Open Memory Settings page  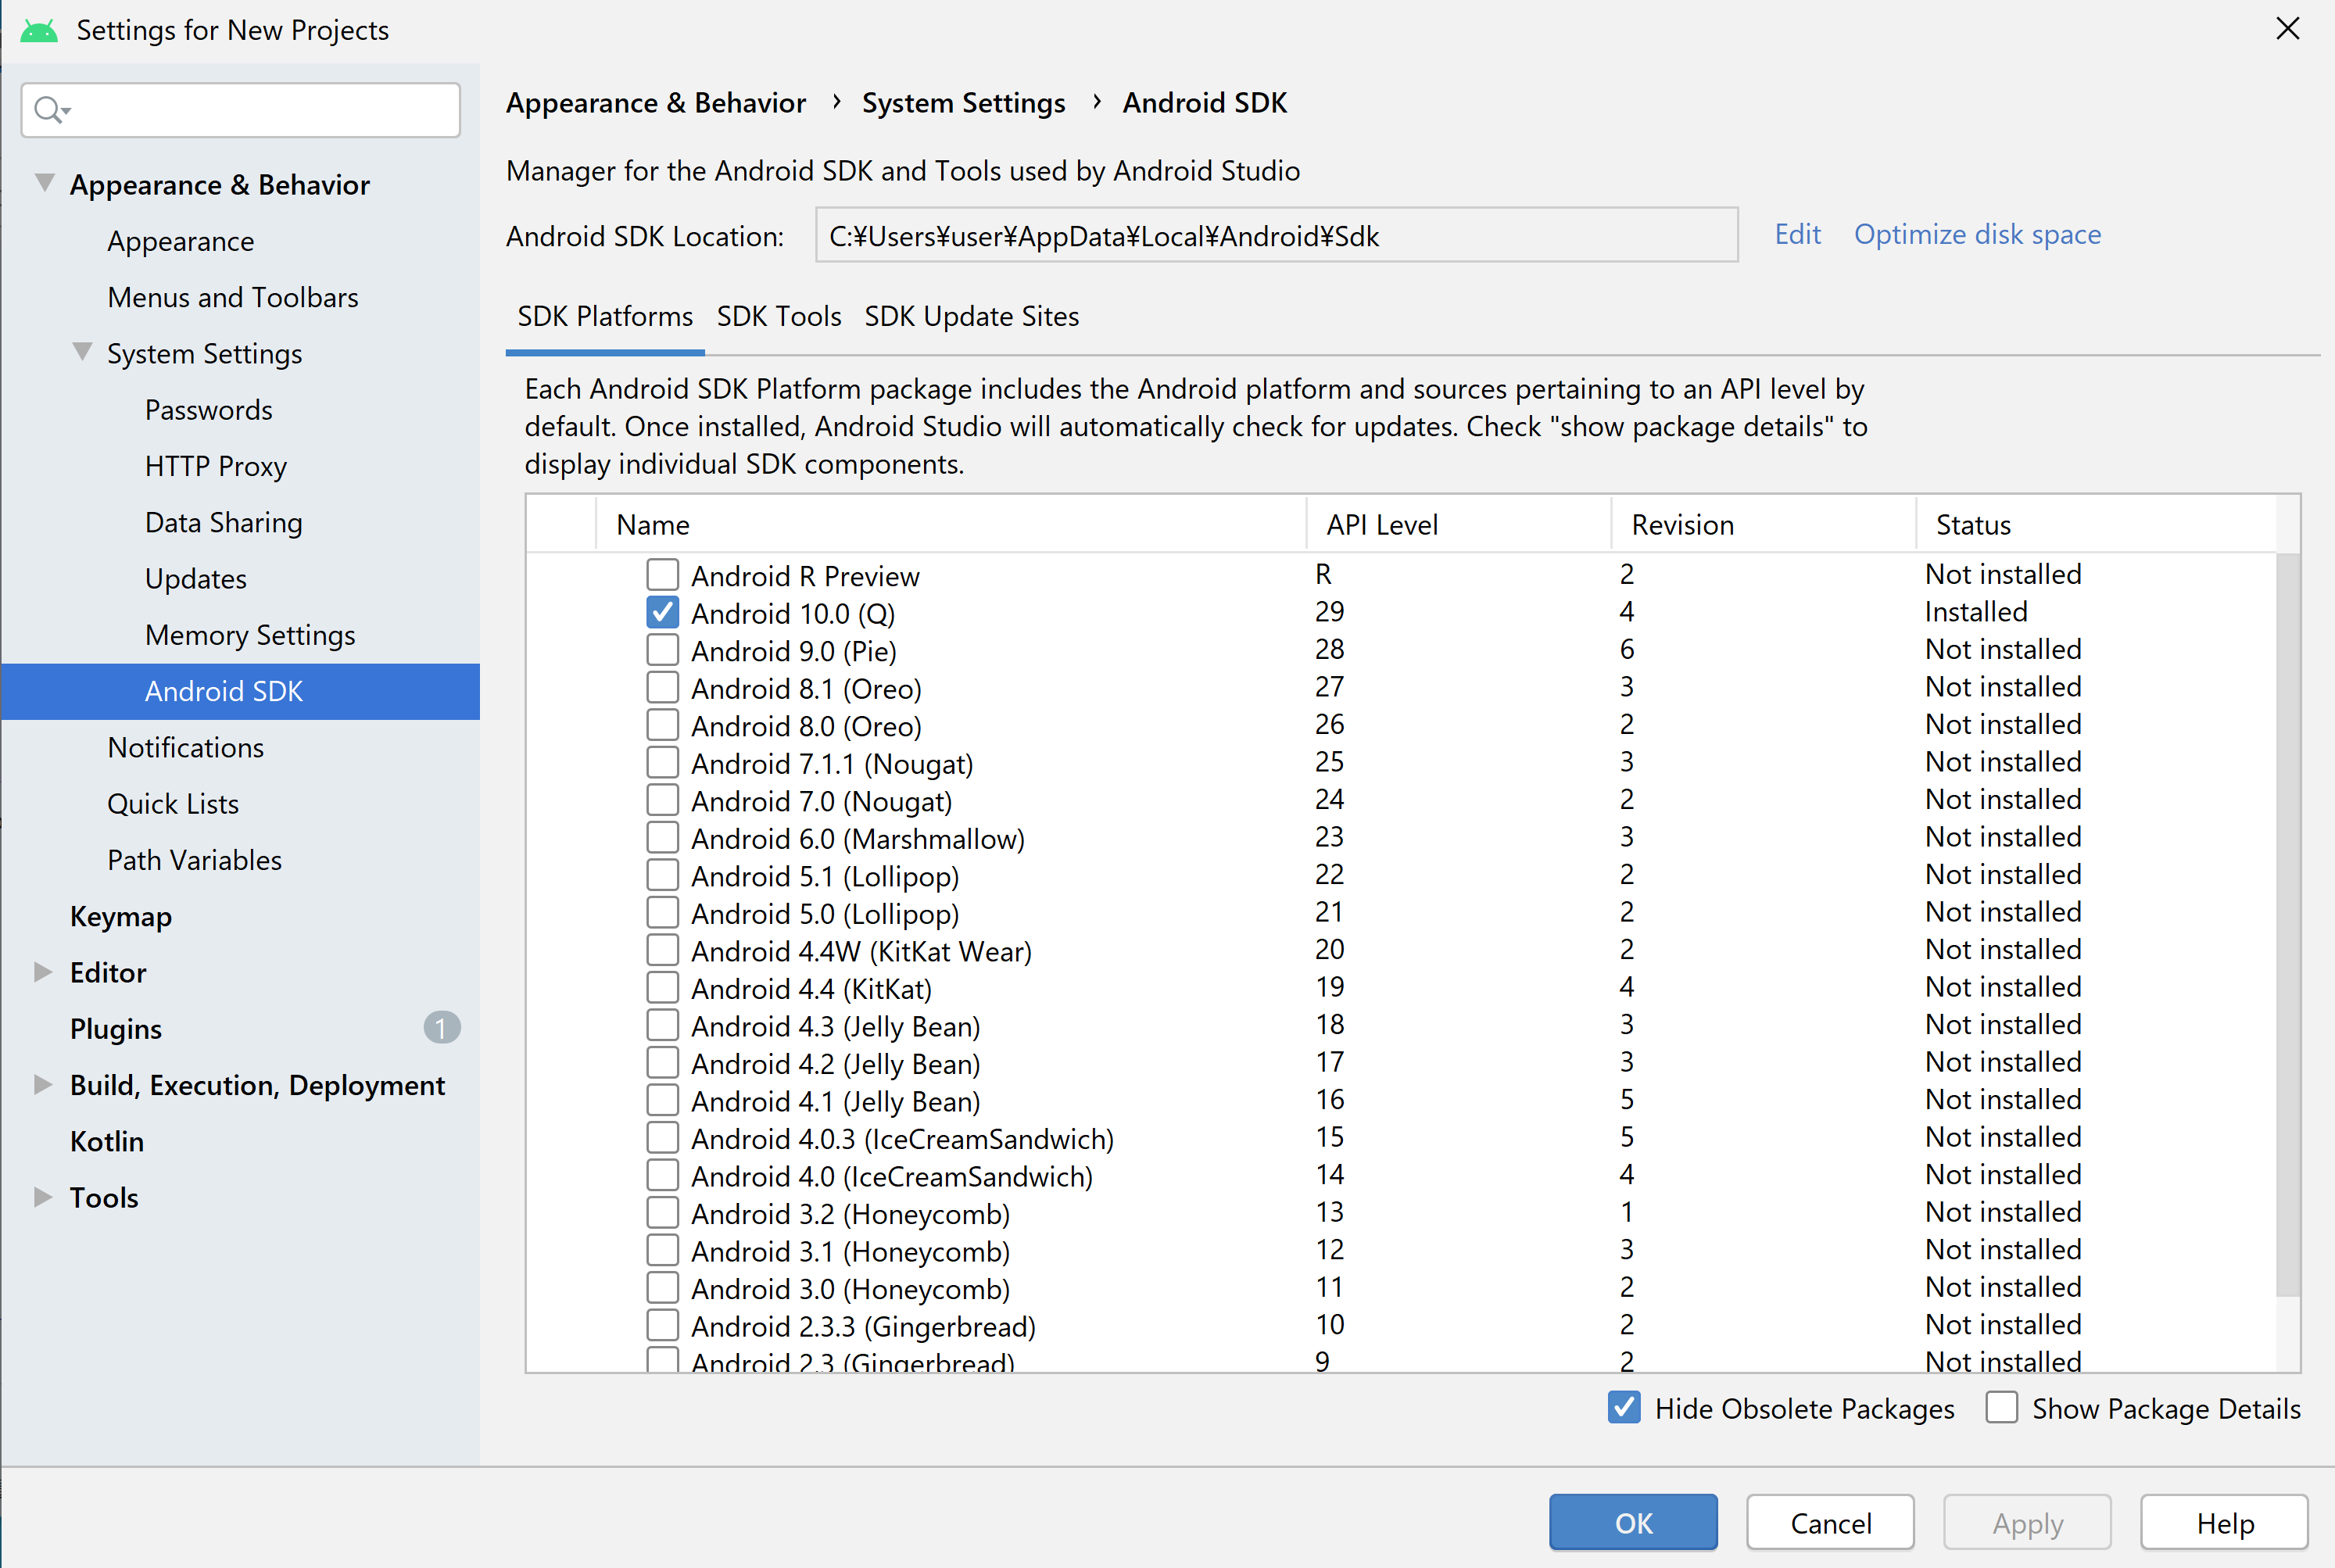(250, 635)
